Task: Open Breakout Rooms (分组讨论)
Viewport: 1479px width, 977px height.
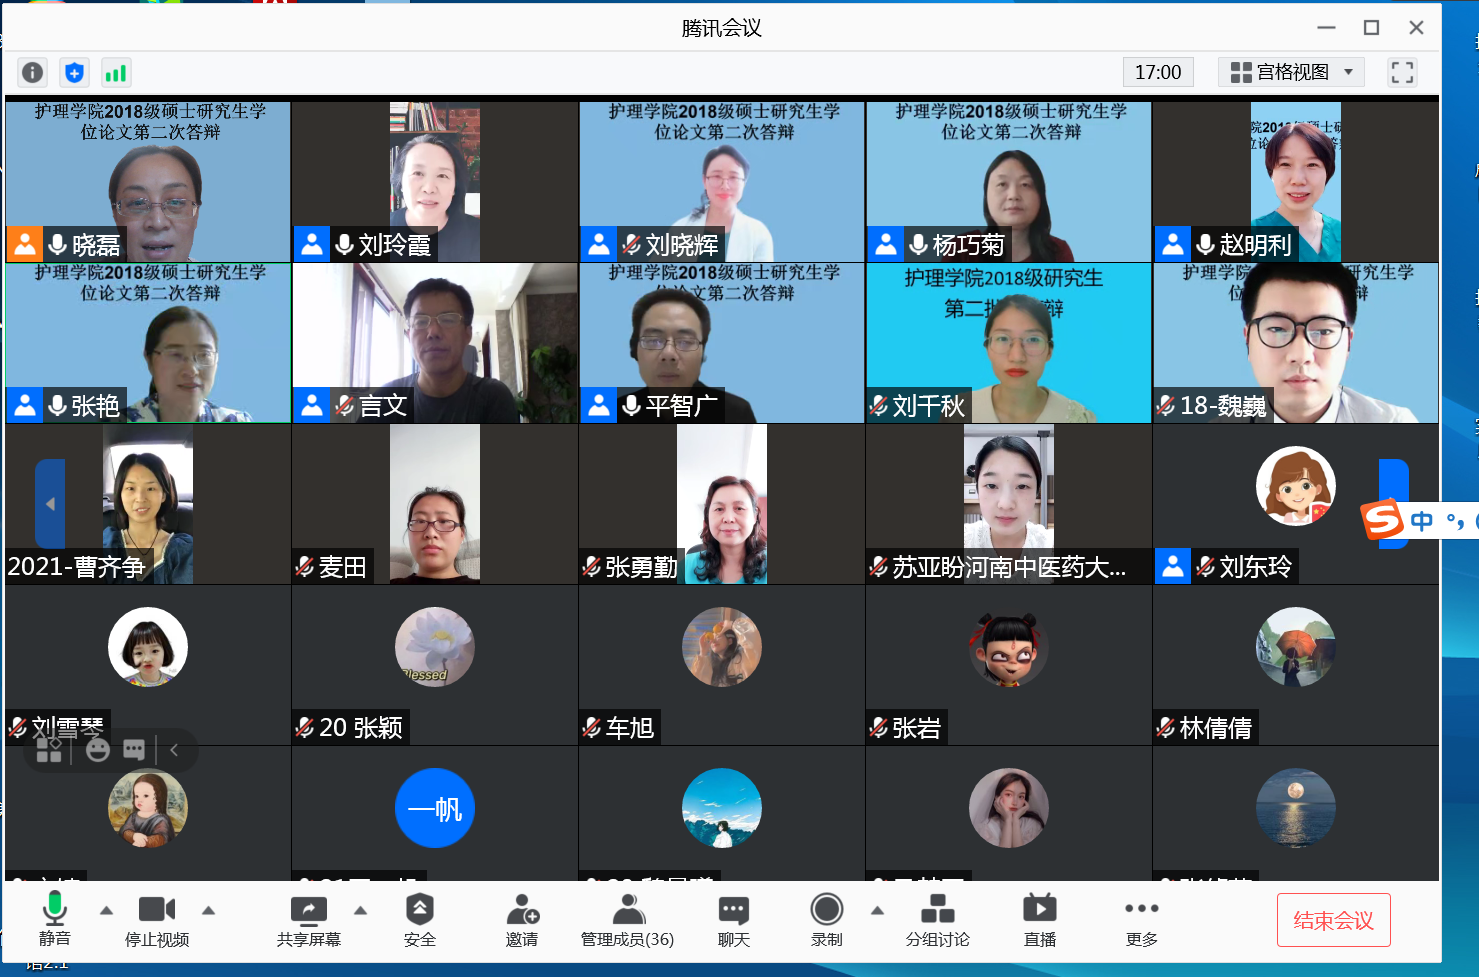Action: [937, 920]
